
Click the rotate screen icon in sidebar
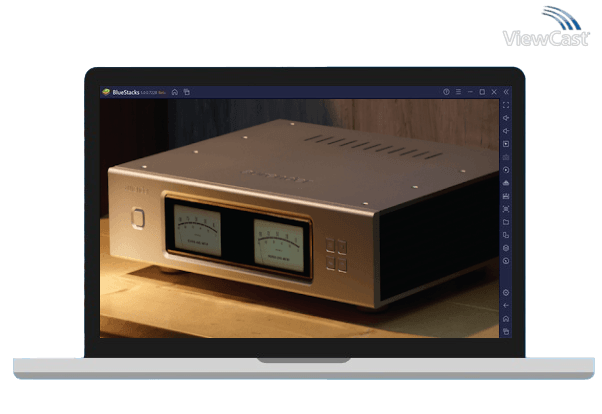(506, 235)
